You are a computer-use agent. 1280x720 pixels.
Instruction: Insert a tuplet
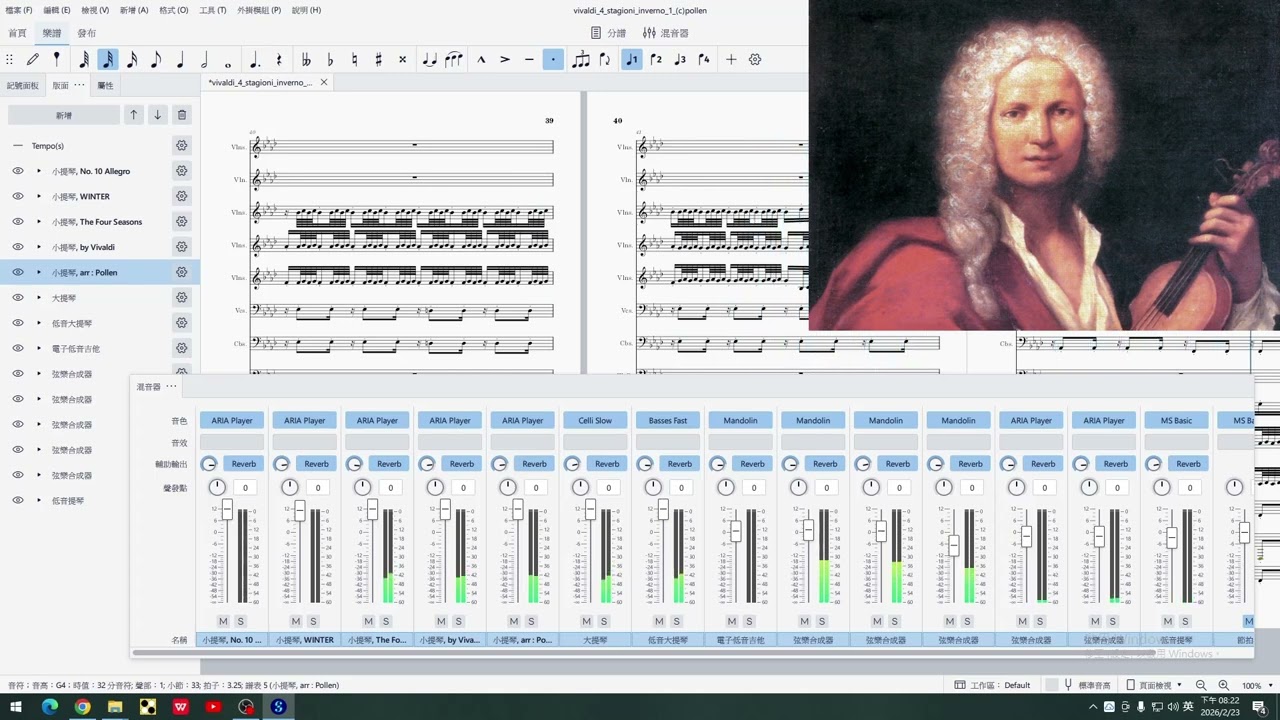[x=581, y=60]
